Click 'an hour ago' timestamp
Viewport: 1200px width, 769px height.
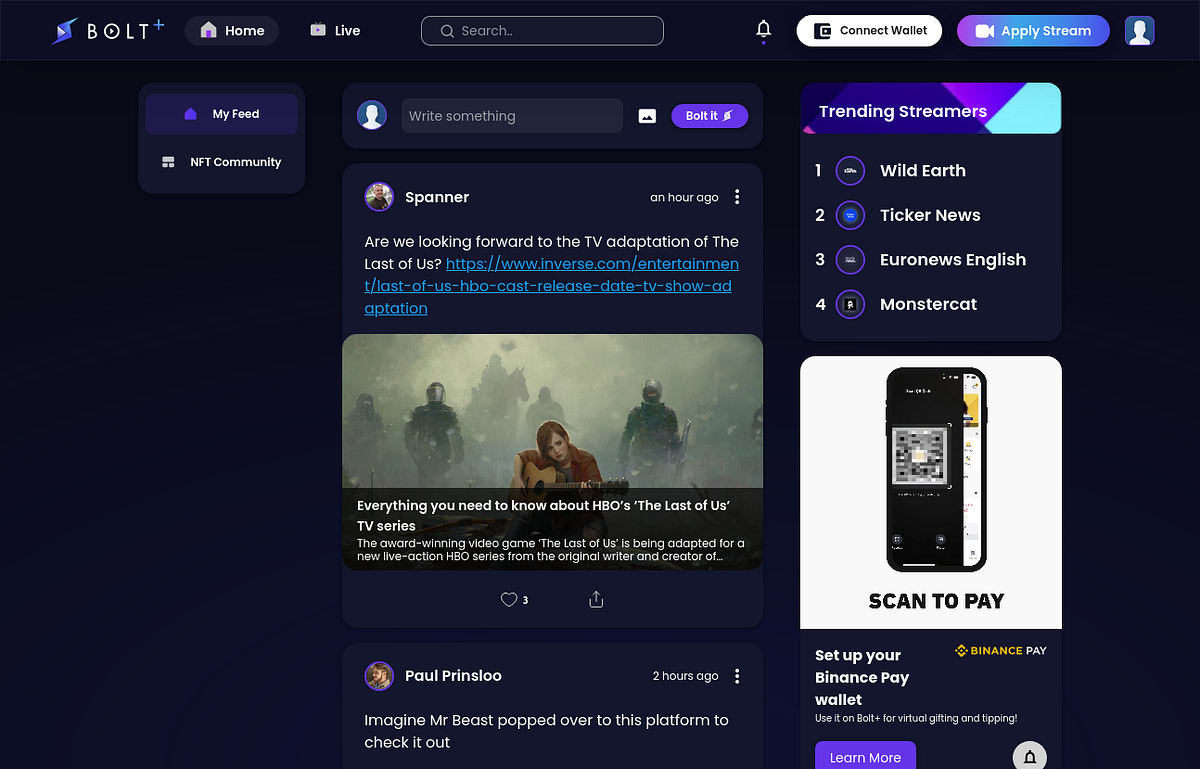pyautogui.click(x=684, y=197)
